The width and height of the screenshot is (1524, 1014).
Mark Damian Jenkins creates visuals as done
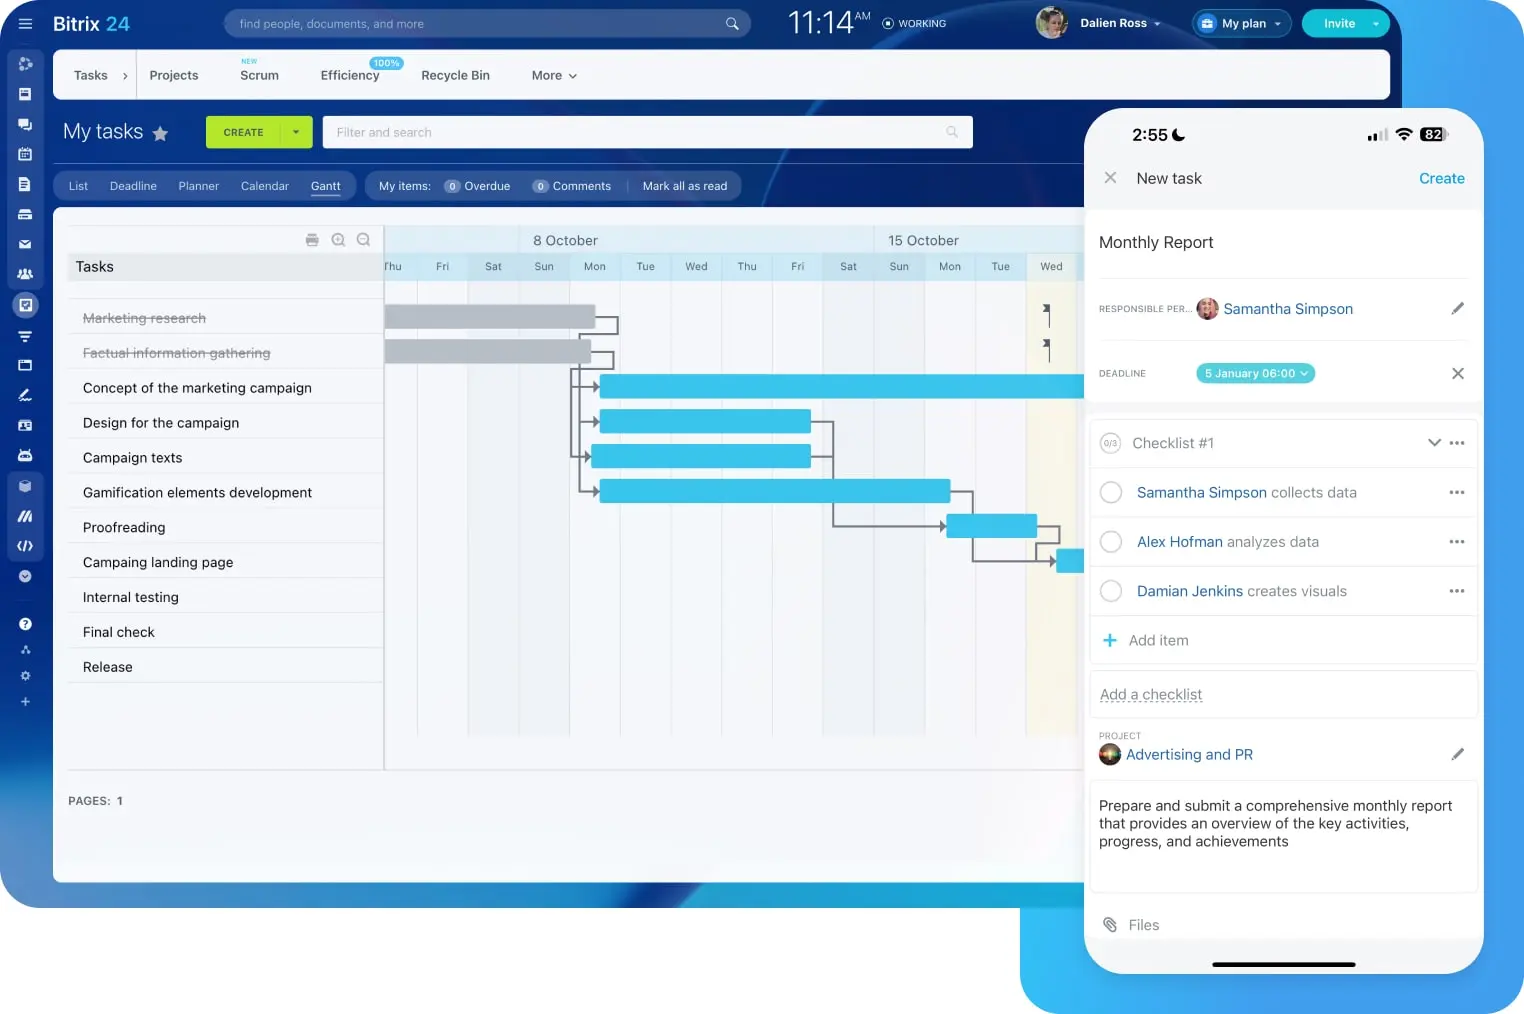pos(1110,591)
